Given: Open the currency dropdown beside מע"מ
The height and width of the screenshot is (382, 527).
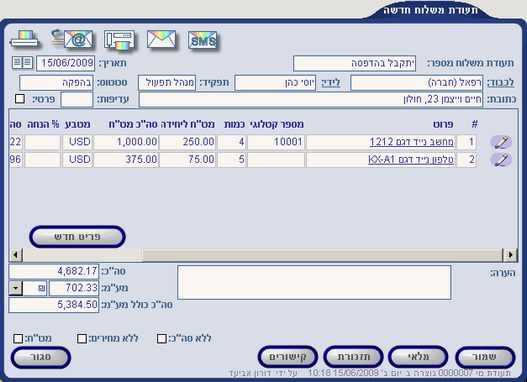Looking at the screenshot, I should point(15,288).
